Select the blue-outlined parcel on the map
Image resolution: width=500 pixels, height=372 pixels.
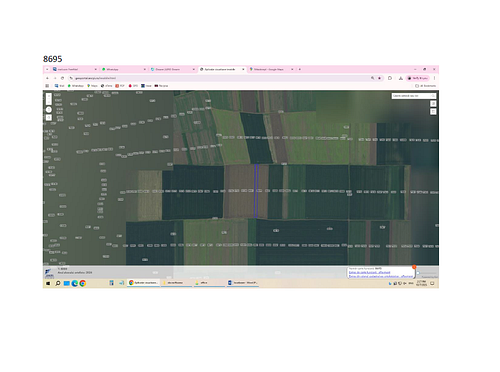(x=256, y=191)
